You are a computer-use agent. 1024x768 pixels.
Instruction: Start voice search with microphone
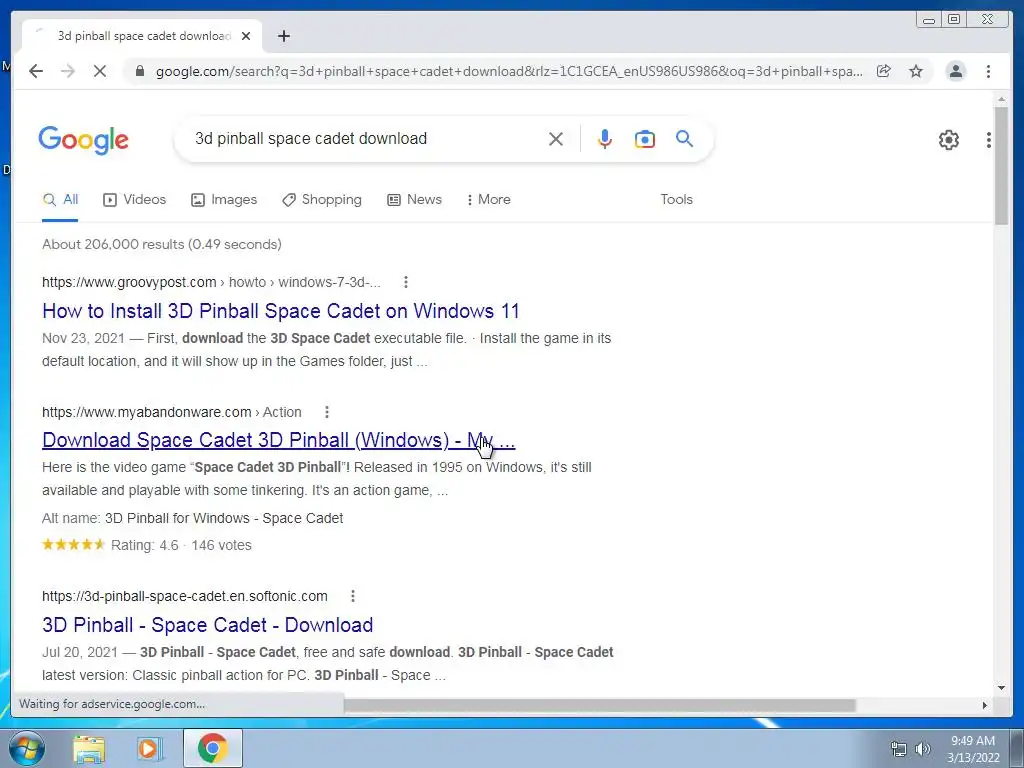pyautogui.click(x=605, y=138)
